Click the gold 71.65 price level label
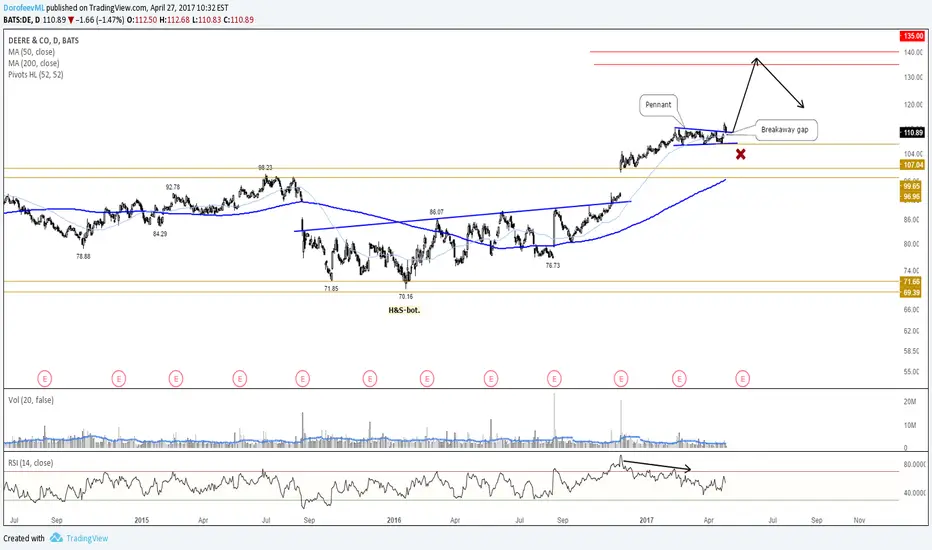Image resolution: width=932 pixels, height=550 pixels. 912,281
